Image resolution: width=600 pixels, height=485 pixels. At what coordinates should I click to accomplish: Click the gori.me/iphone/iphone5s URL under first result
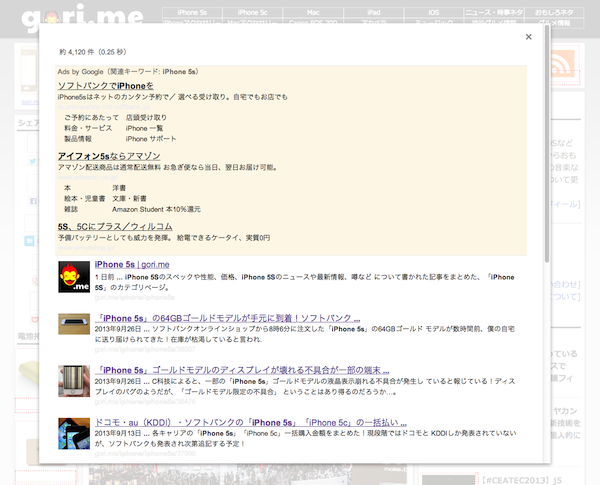coord(135,297)
